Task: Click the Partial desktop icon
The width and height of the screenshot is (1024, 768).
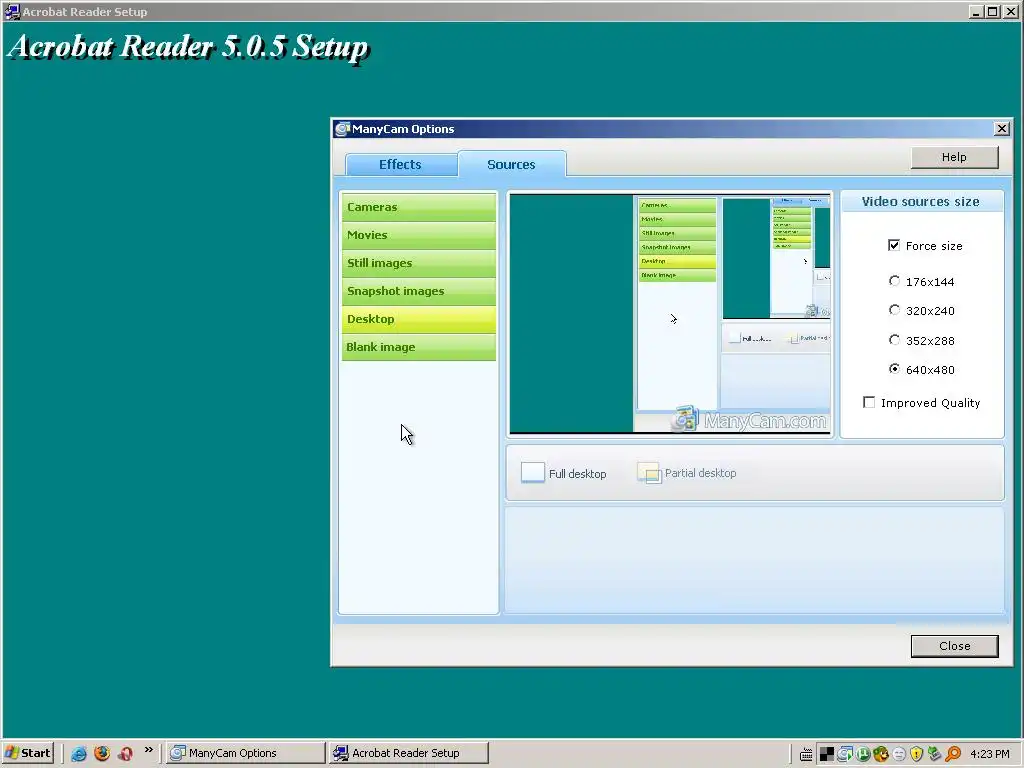Action: coord(649,472)
